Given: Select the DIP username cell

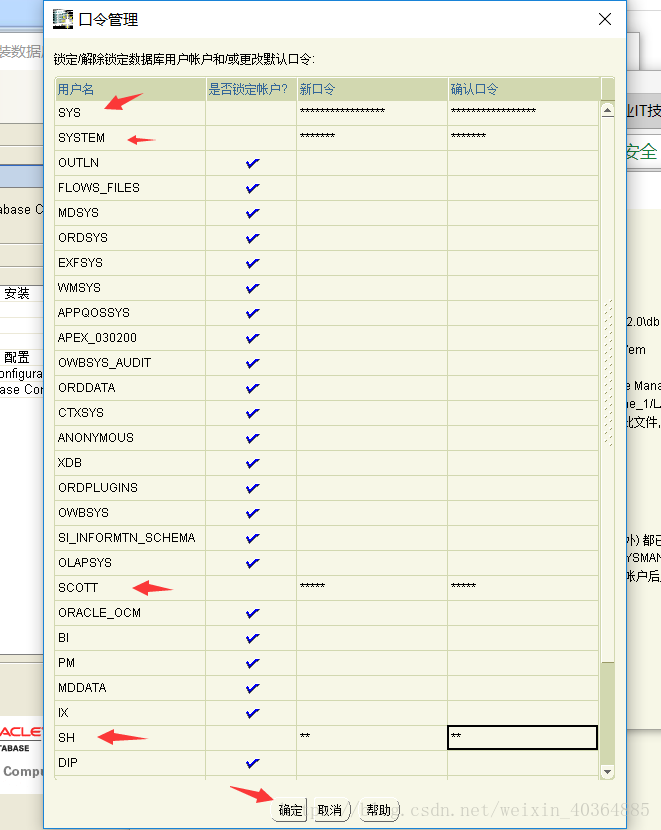Looking at the screenshot, I should click(130, 763).
